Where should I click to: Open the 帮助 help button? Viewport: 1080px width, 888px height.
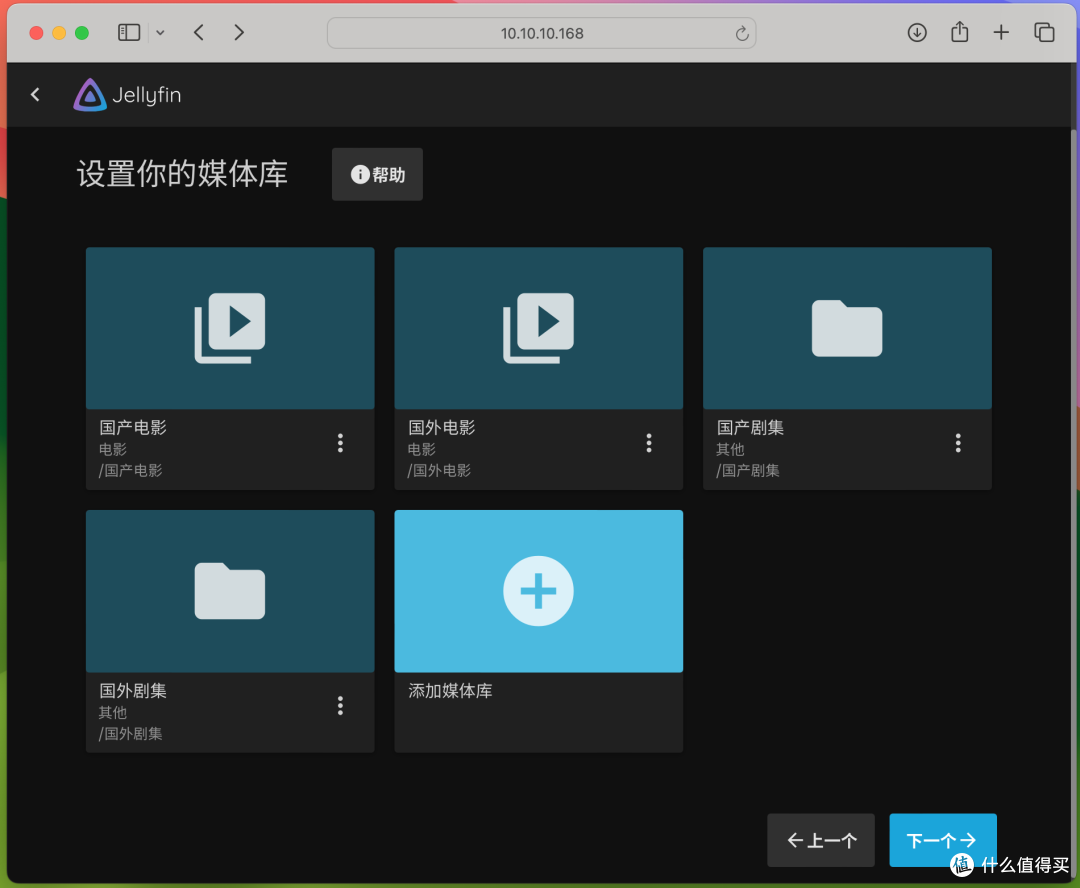pos(377,174)
